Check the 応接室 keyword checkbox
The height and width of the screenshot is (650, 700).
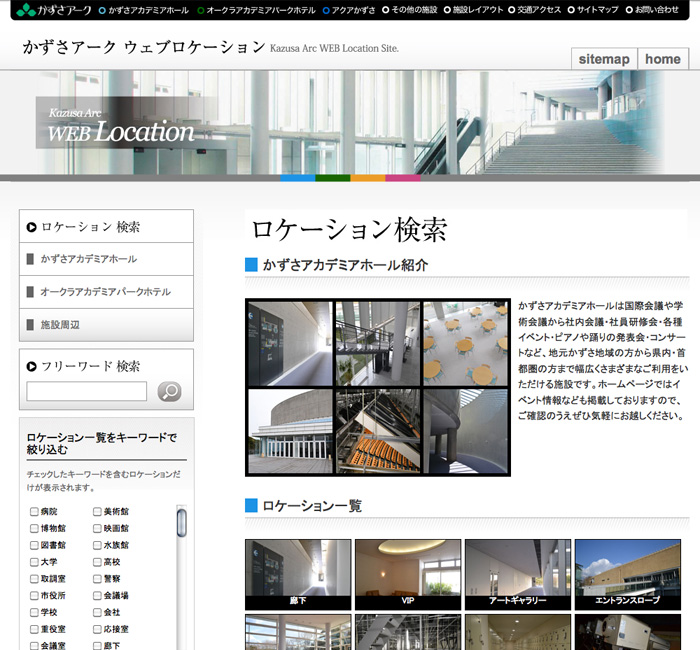click(x=97, y=629)
